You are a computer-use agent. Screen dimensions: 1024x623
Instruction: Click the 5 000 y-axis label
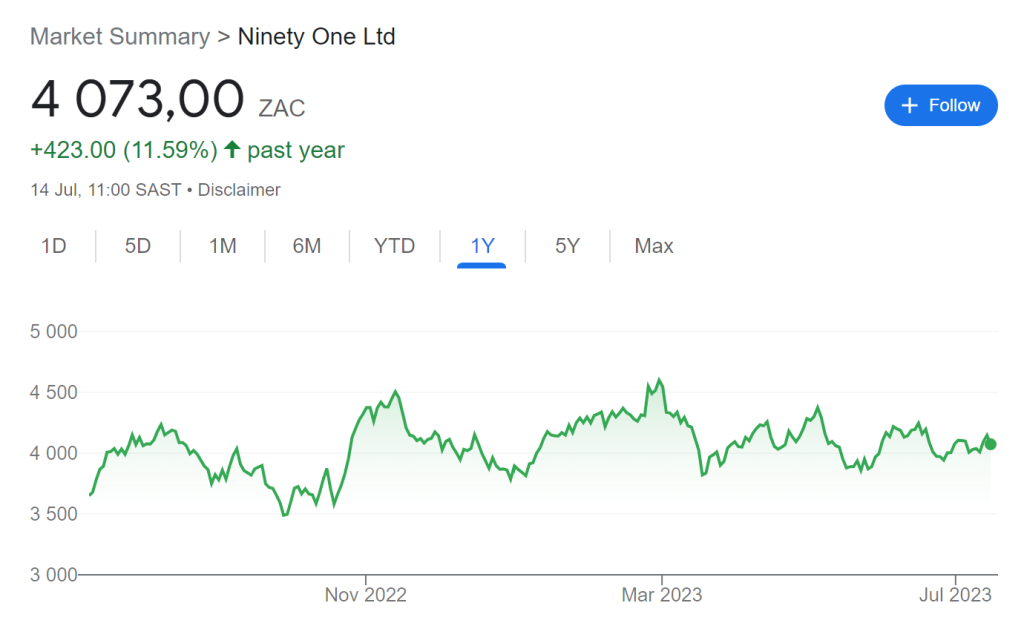tap(54, 332)
